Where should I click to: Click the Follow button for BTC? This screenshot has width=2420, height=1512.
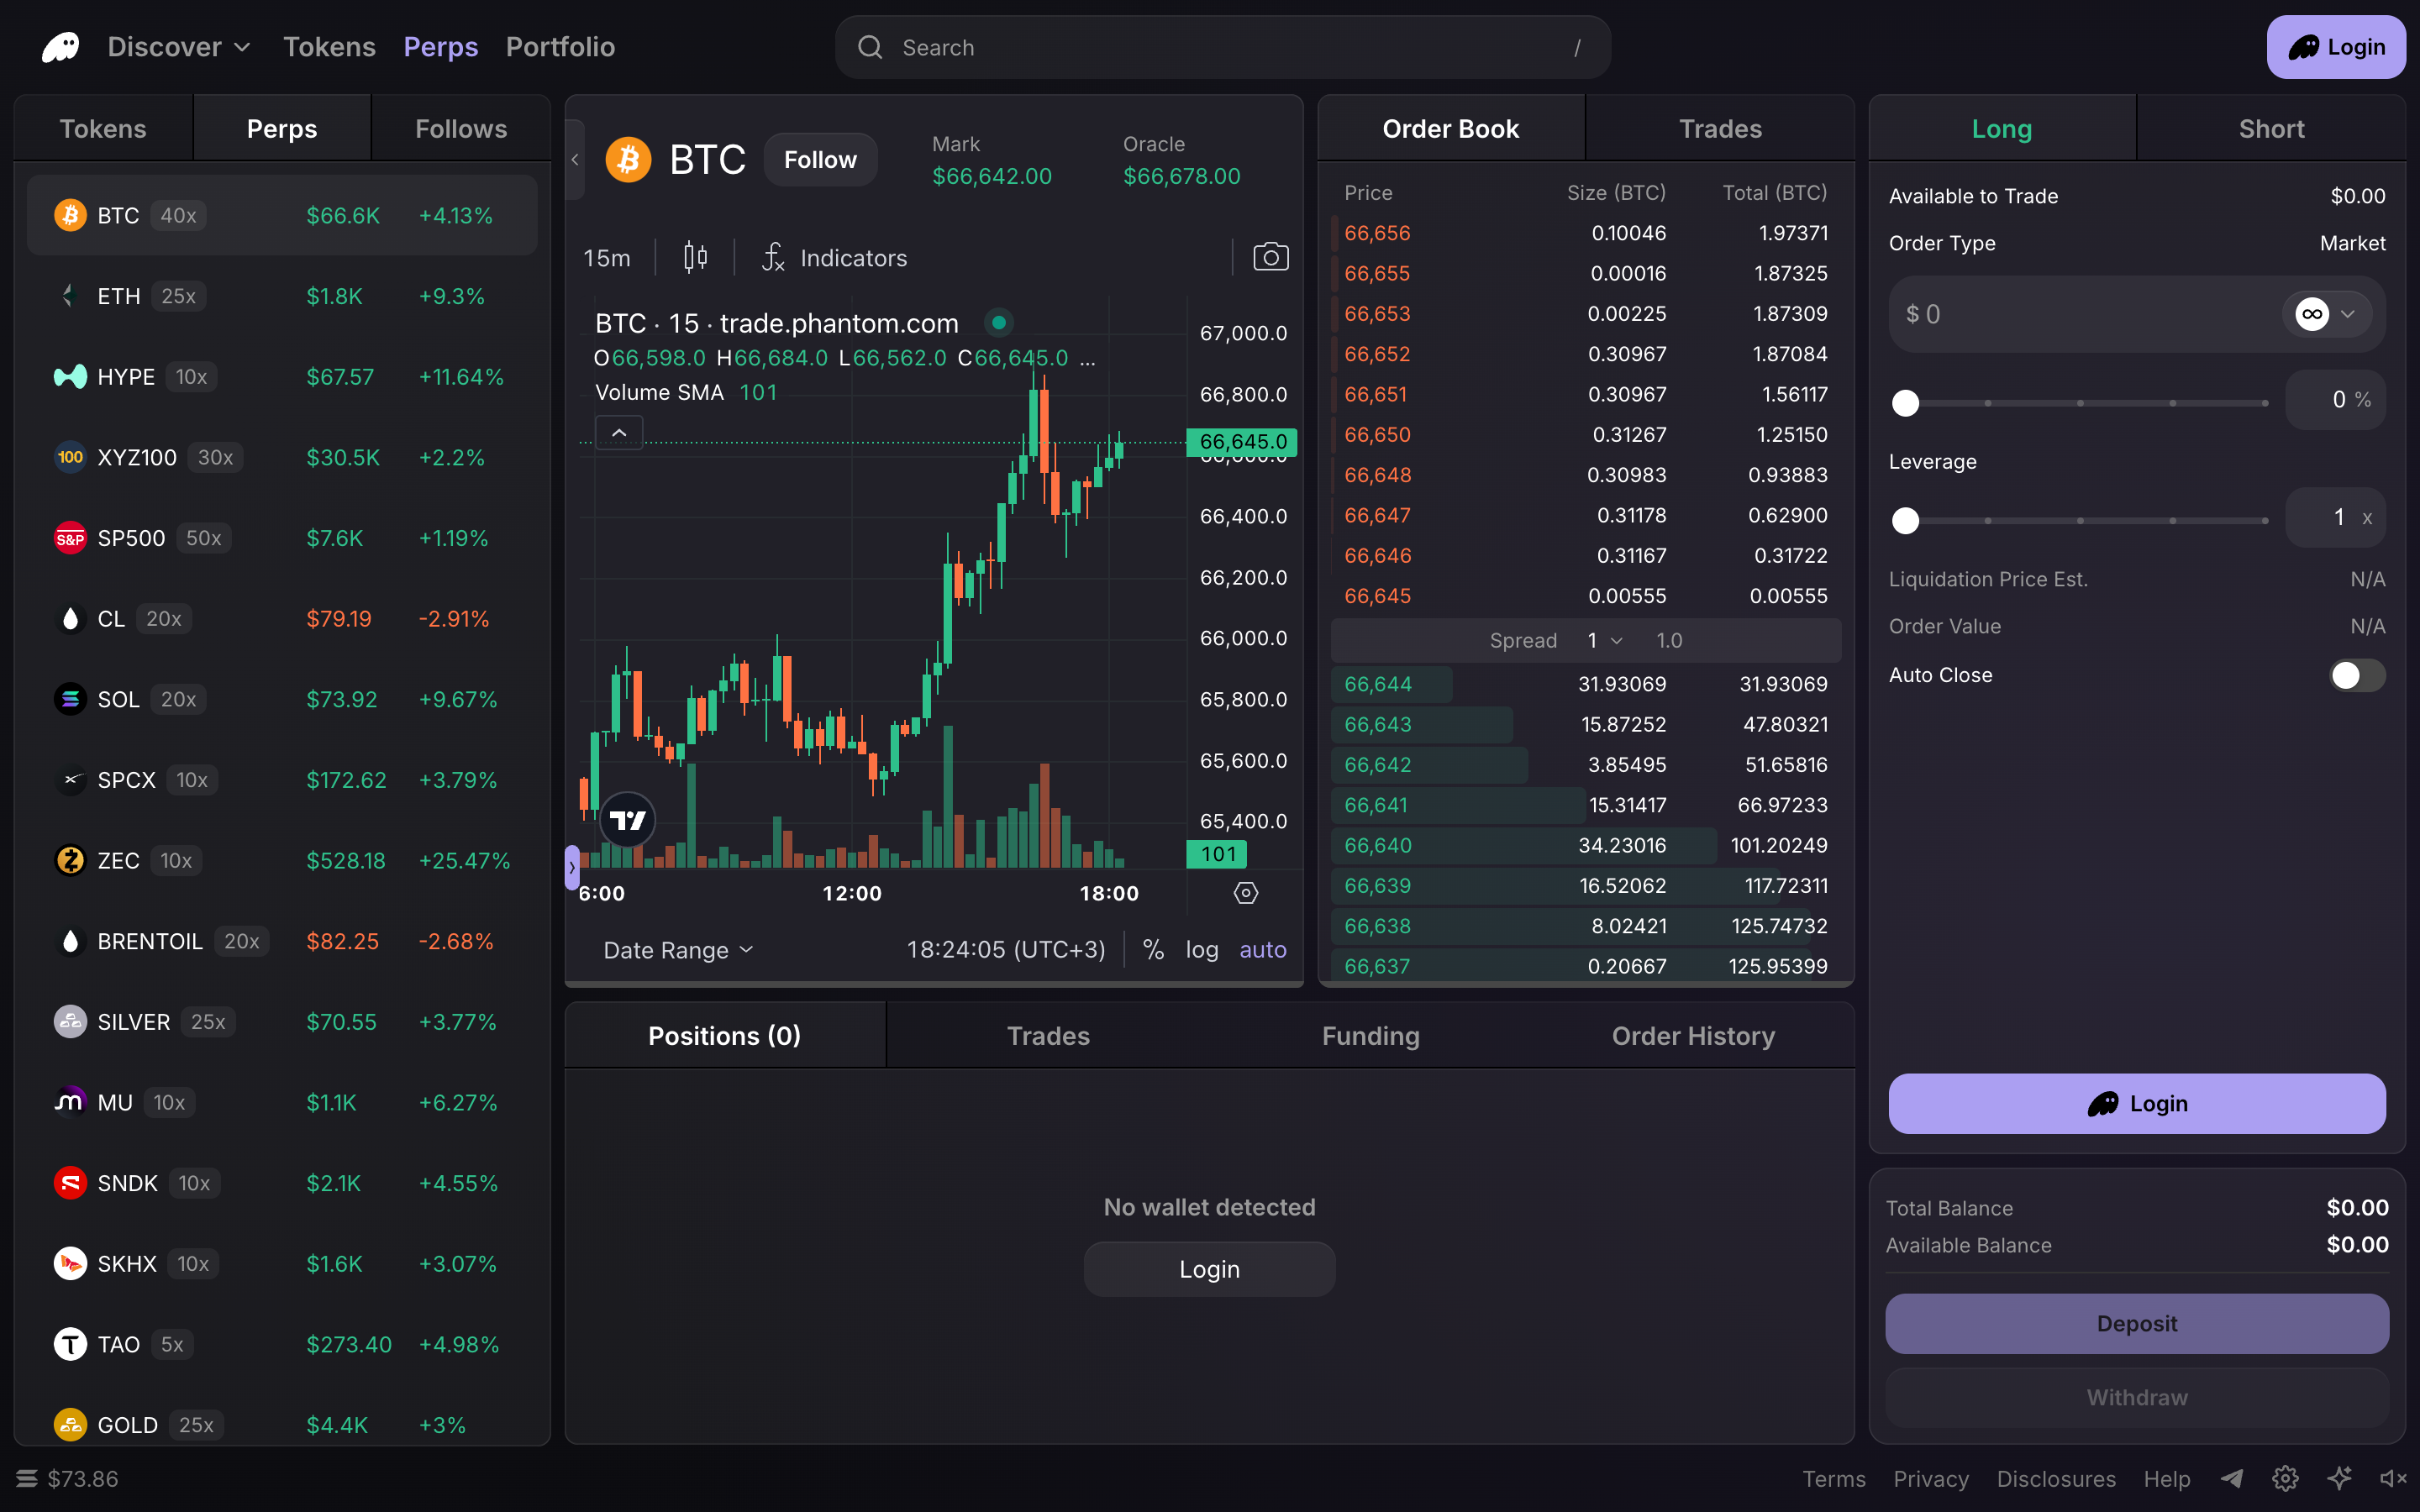coord(820,160)
